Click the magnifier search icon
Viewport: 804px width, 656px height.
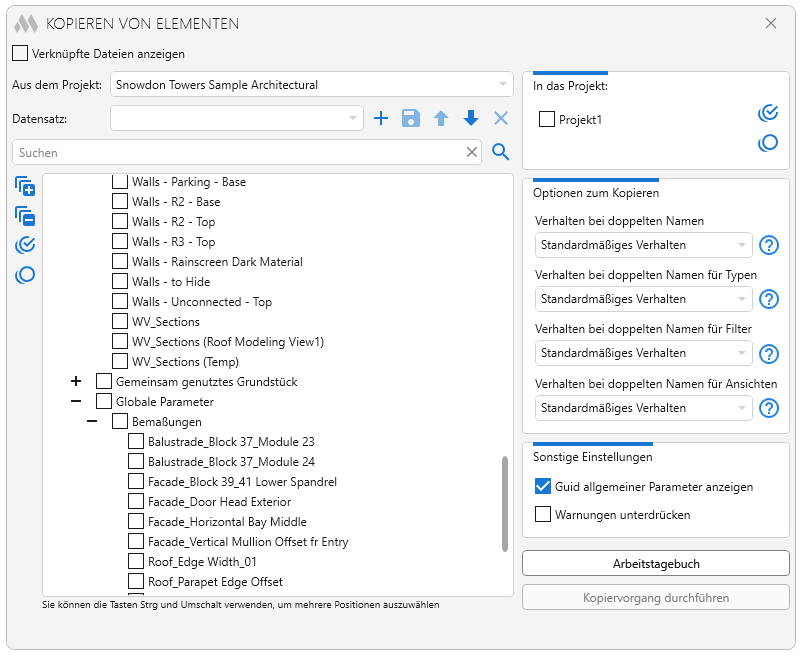(500, 152)
